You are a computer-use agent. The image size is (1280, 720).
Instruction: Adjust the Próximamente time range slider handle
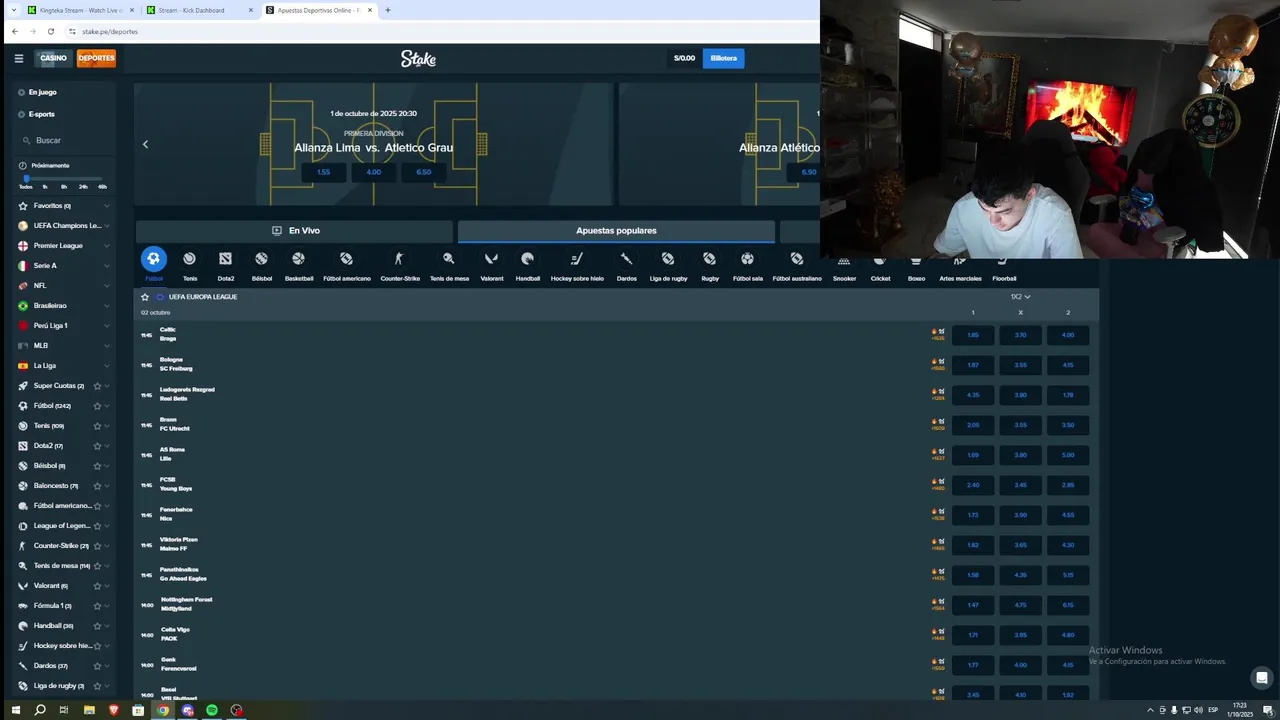(26, 178)
